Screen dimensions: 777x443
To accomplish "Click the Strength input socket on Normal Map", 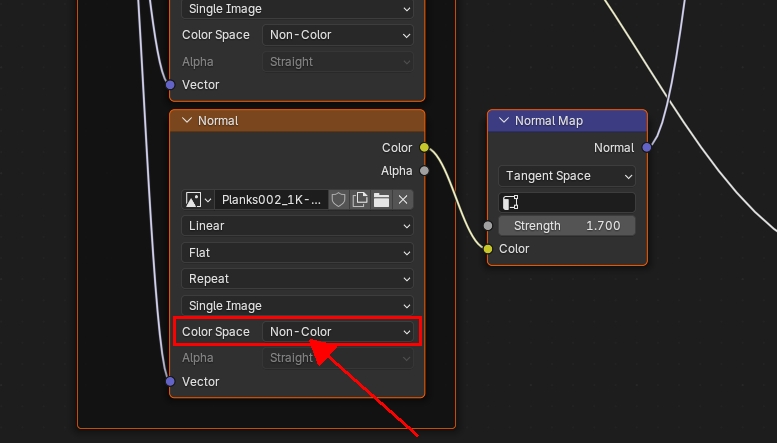I will pos(488,226).
